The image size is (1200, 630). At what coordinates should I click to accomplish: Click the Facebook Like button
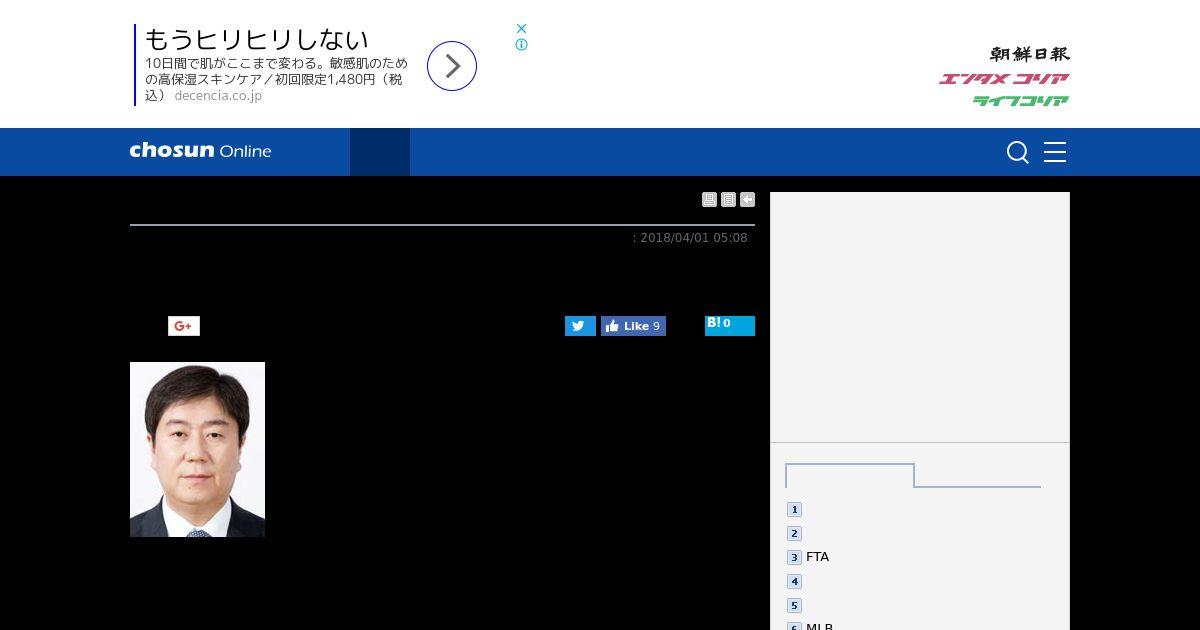633,326
